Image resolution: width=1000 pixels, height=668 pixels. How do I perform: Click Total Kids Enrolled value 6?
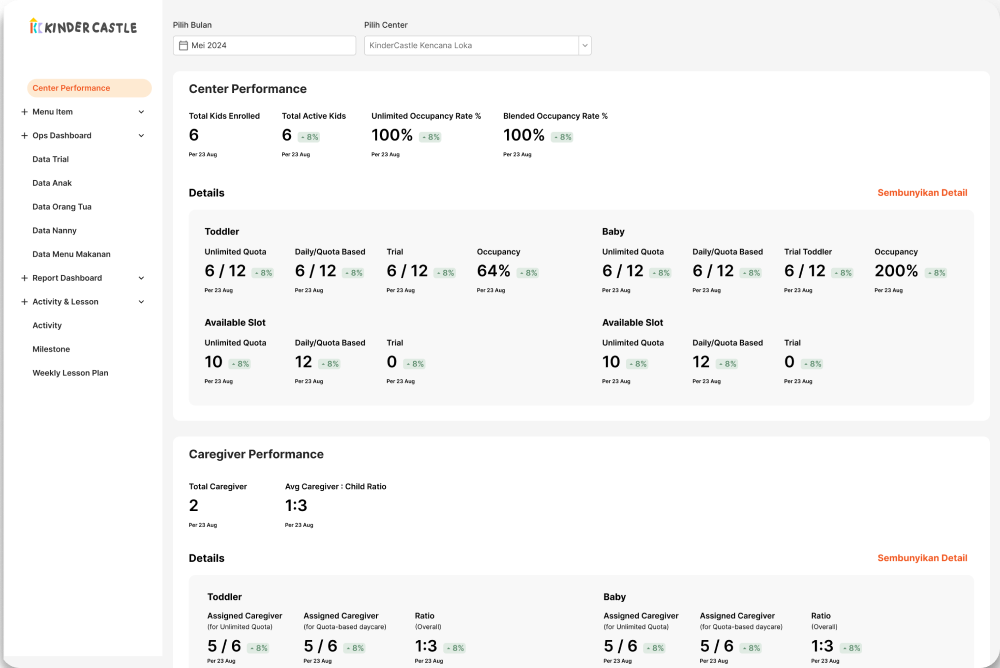[x=194, y=135]
